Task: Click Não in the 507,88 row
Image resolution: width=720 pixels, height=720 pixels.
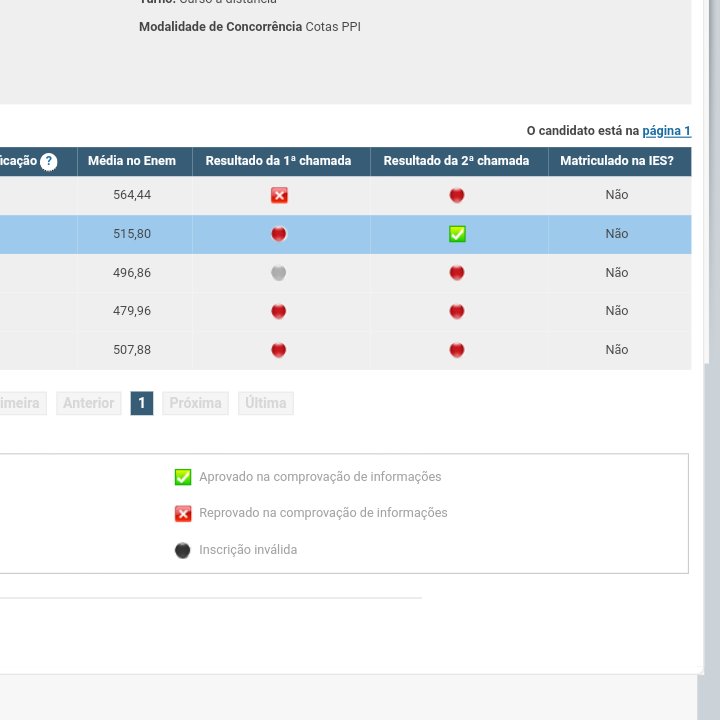Action: tap(617, 350)
